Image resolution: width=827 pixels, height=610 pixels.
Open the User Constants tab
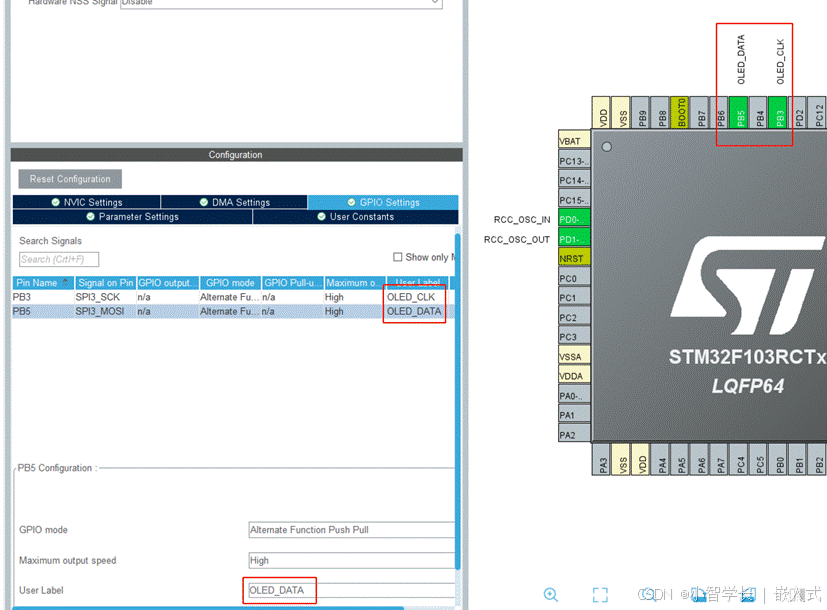[355, 217]
